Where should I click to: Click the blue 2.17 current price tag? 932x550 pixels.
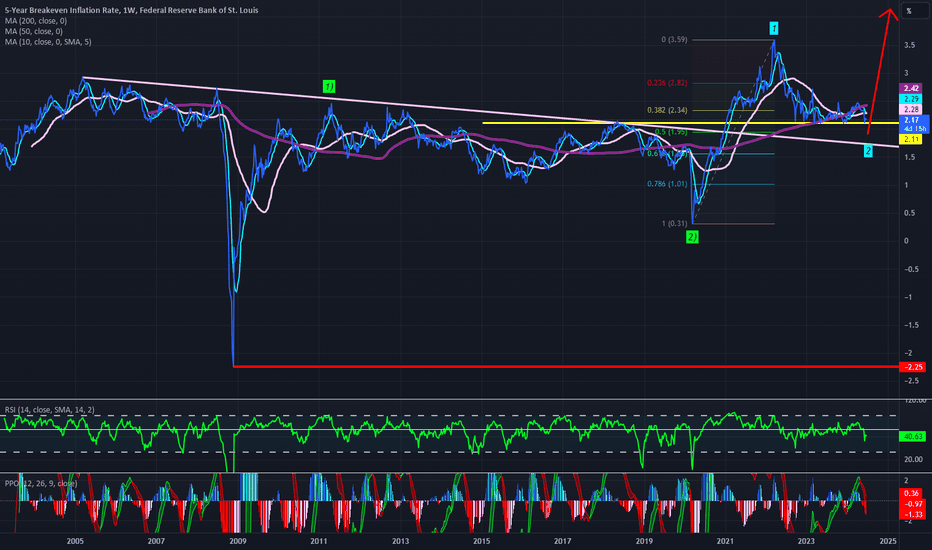pyautogui.click(x=914, y=124)
